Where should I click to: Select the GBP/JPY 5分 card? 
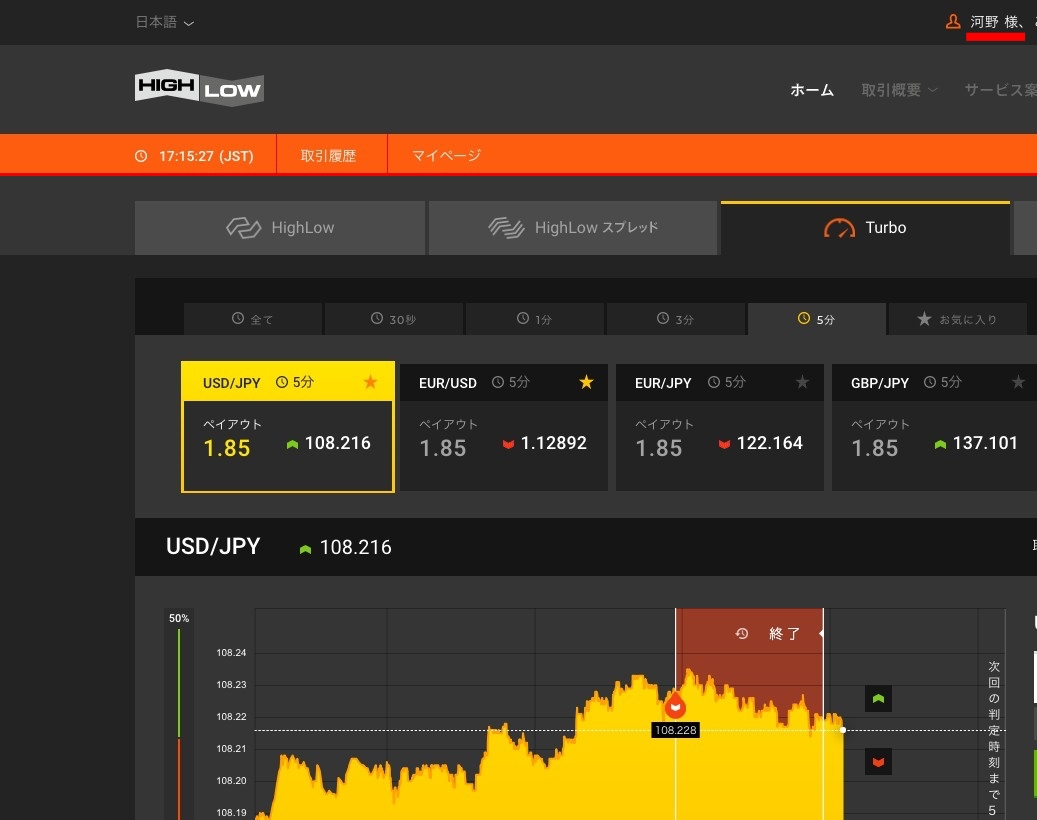point(934,427)
